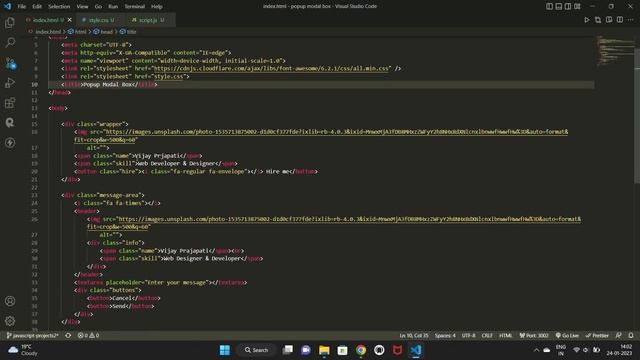Open the taskbar Search box
Viewport: 640px width, 360px height.
(x=257, y=350)
